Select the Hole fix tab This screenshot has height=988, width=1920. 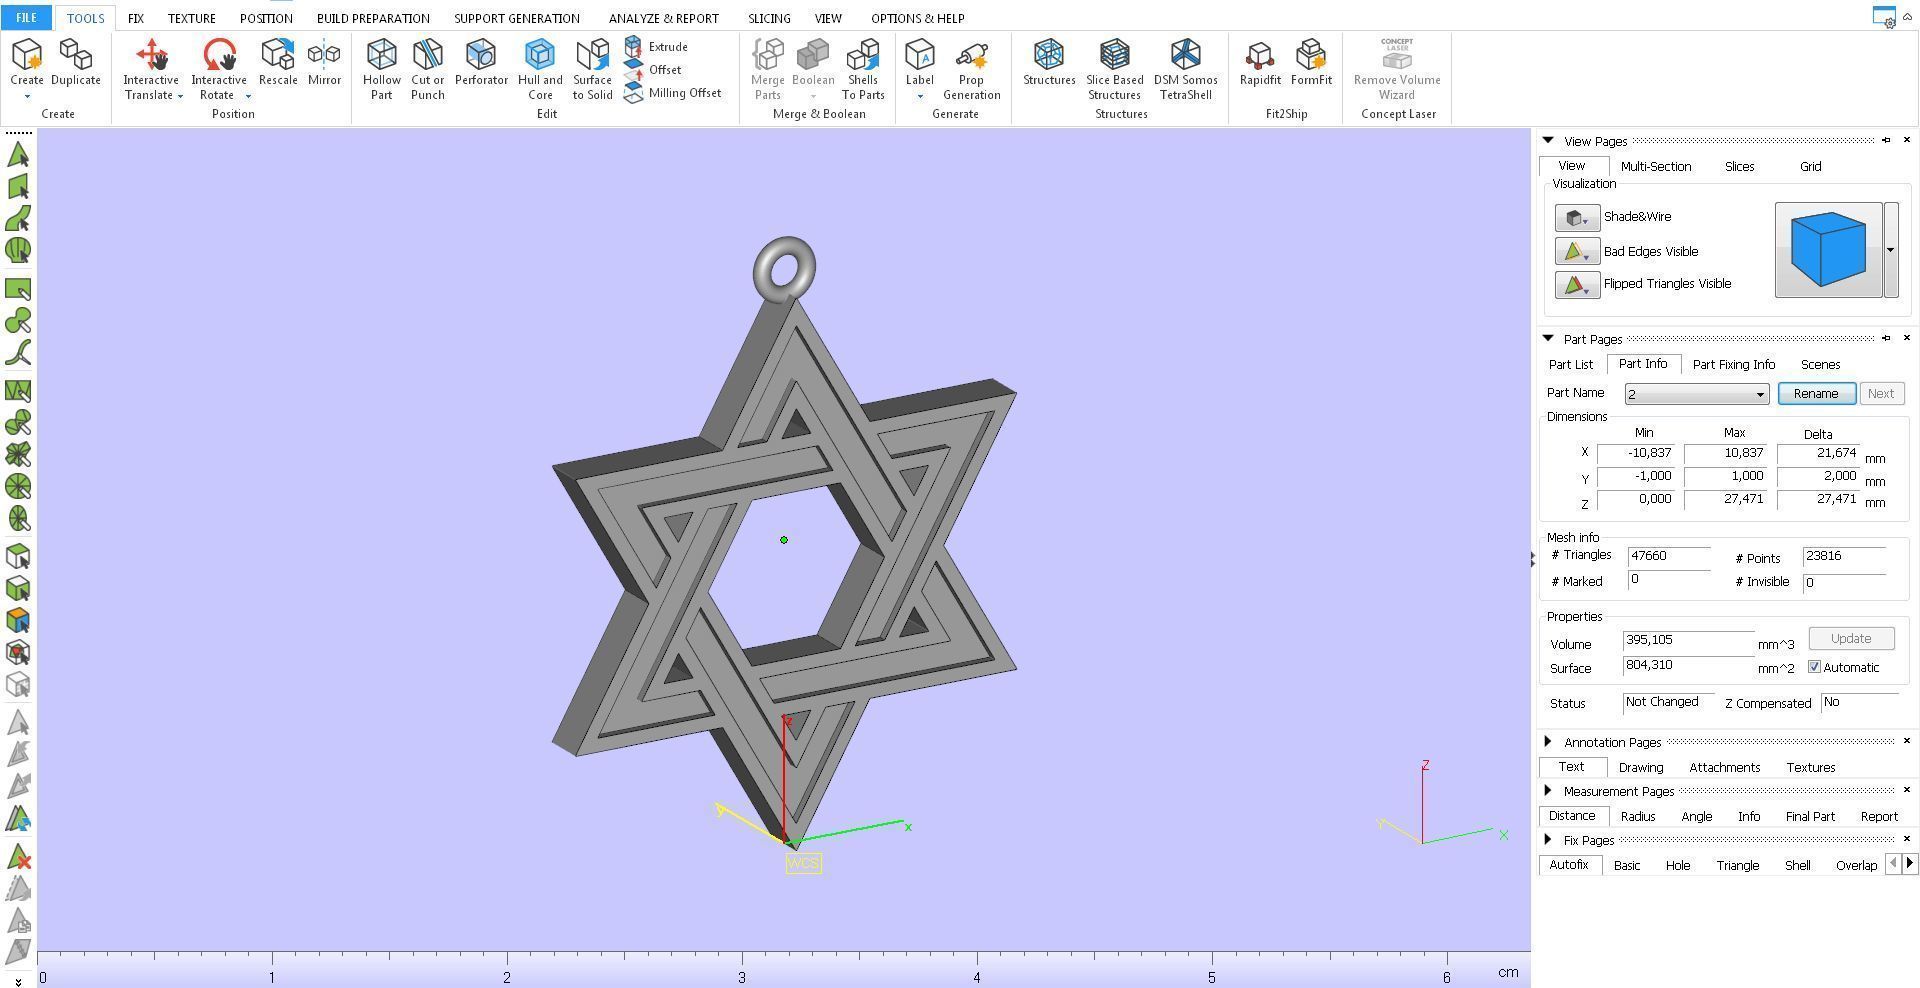point(1678,866)
